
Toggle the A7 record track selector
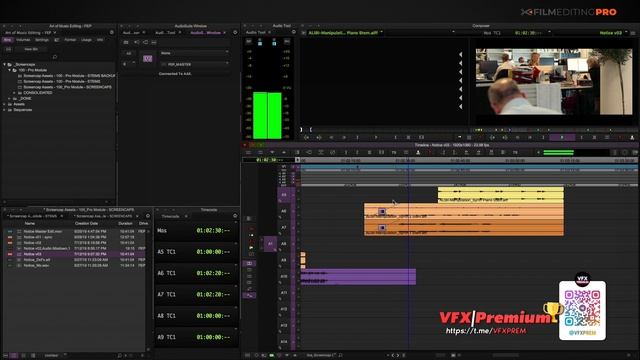click(284, 227)
